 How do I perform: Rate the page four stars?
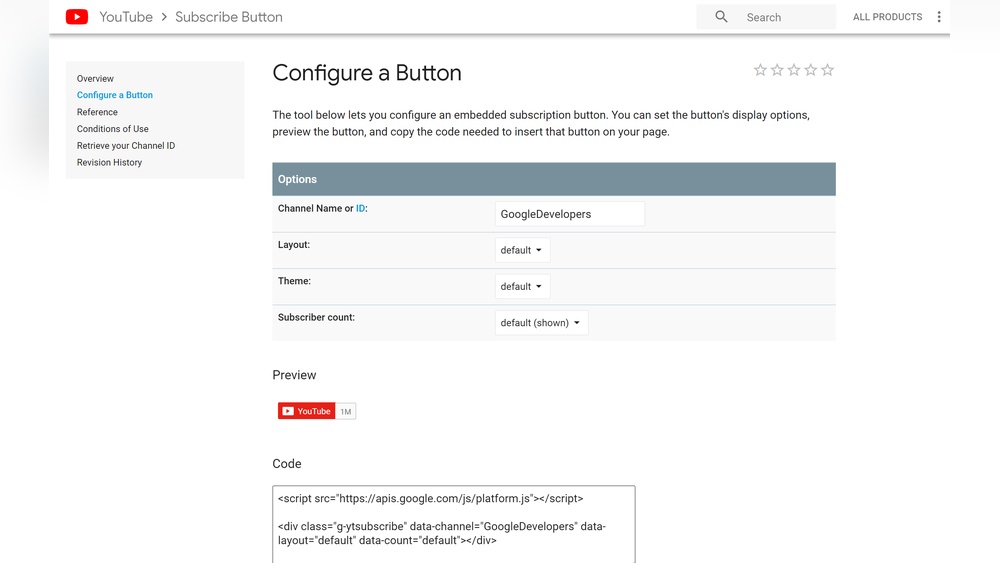tap(811, 70)
